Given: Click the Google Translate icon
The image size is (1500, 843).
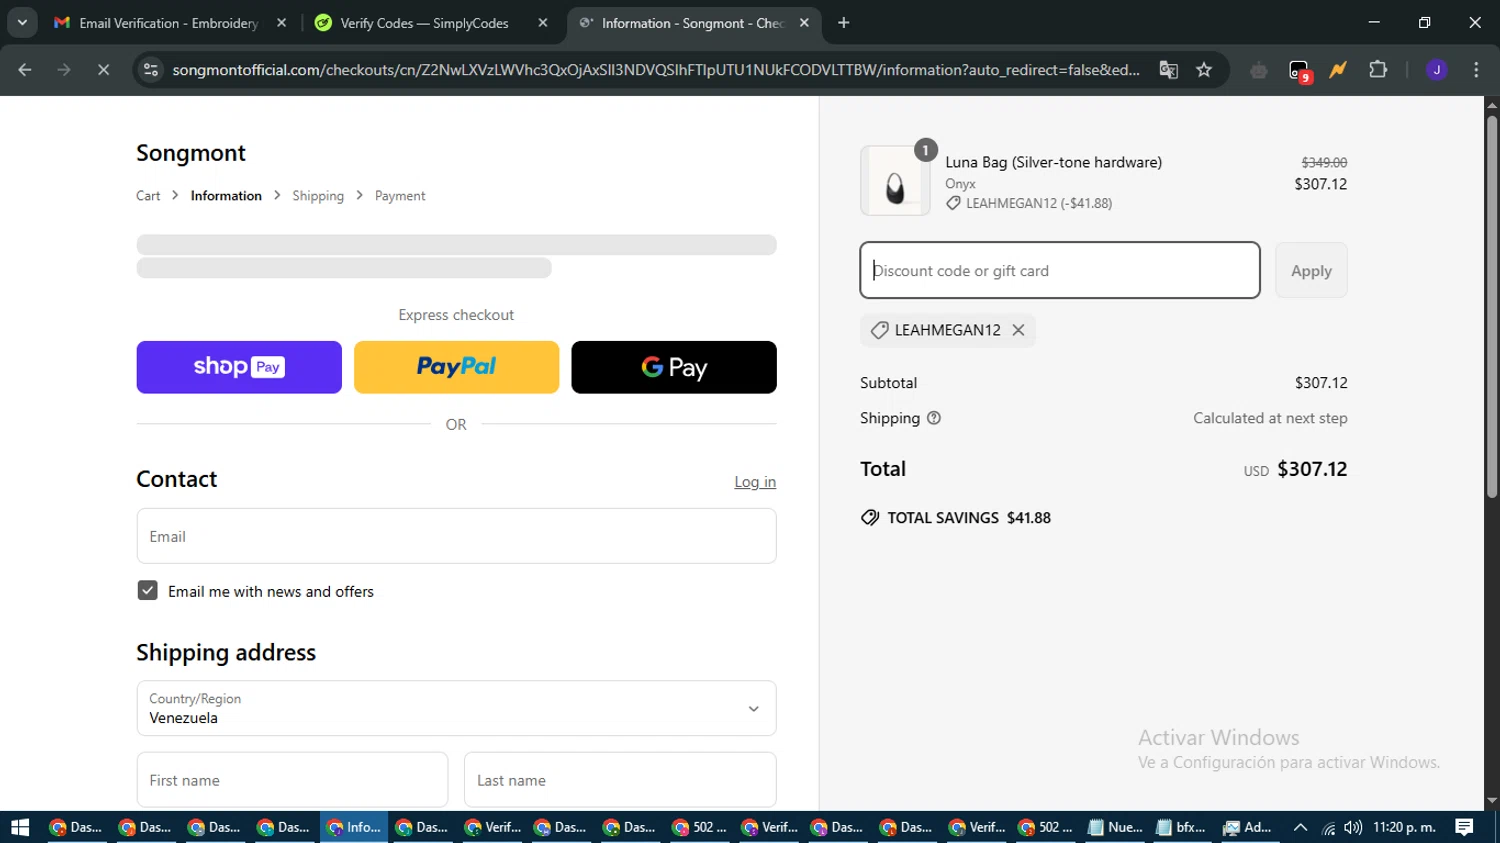Looking at the screenshot, I should [1168, 70].
